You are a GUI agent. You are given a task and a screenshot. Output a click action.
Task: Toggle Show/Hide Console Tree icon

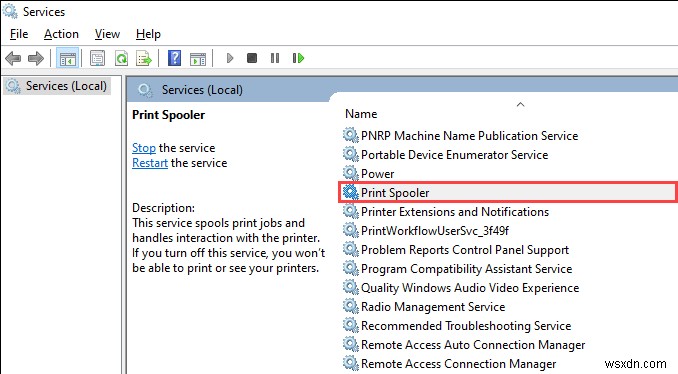[67, 58]
